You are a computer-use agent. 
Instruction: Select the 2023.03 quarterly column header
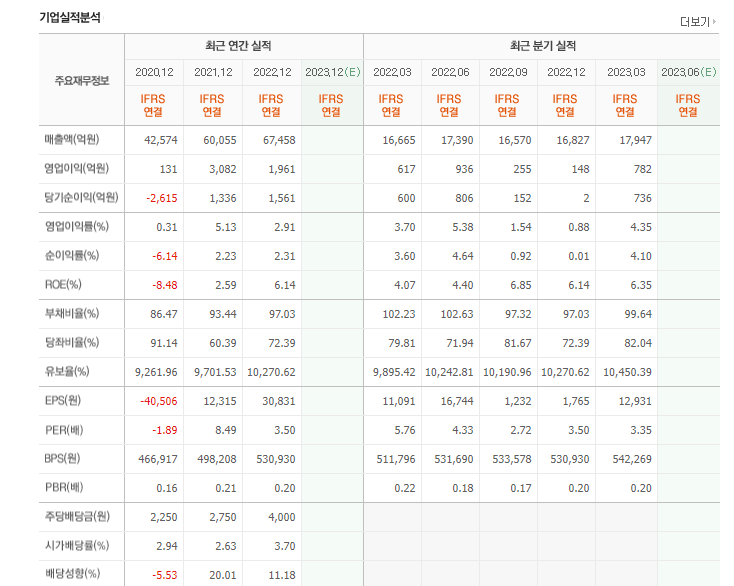[626, 72]
